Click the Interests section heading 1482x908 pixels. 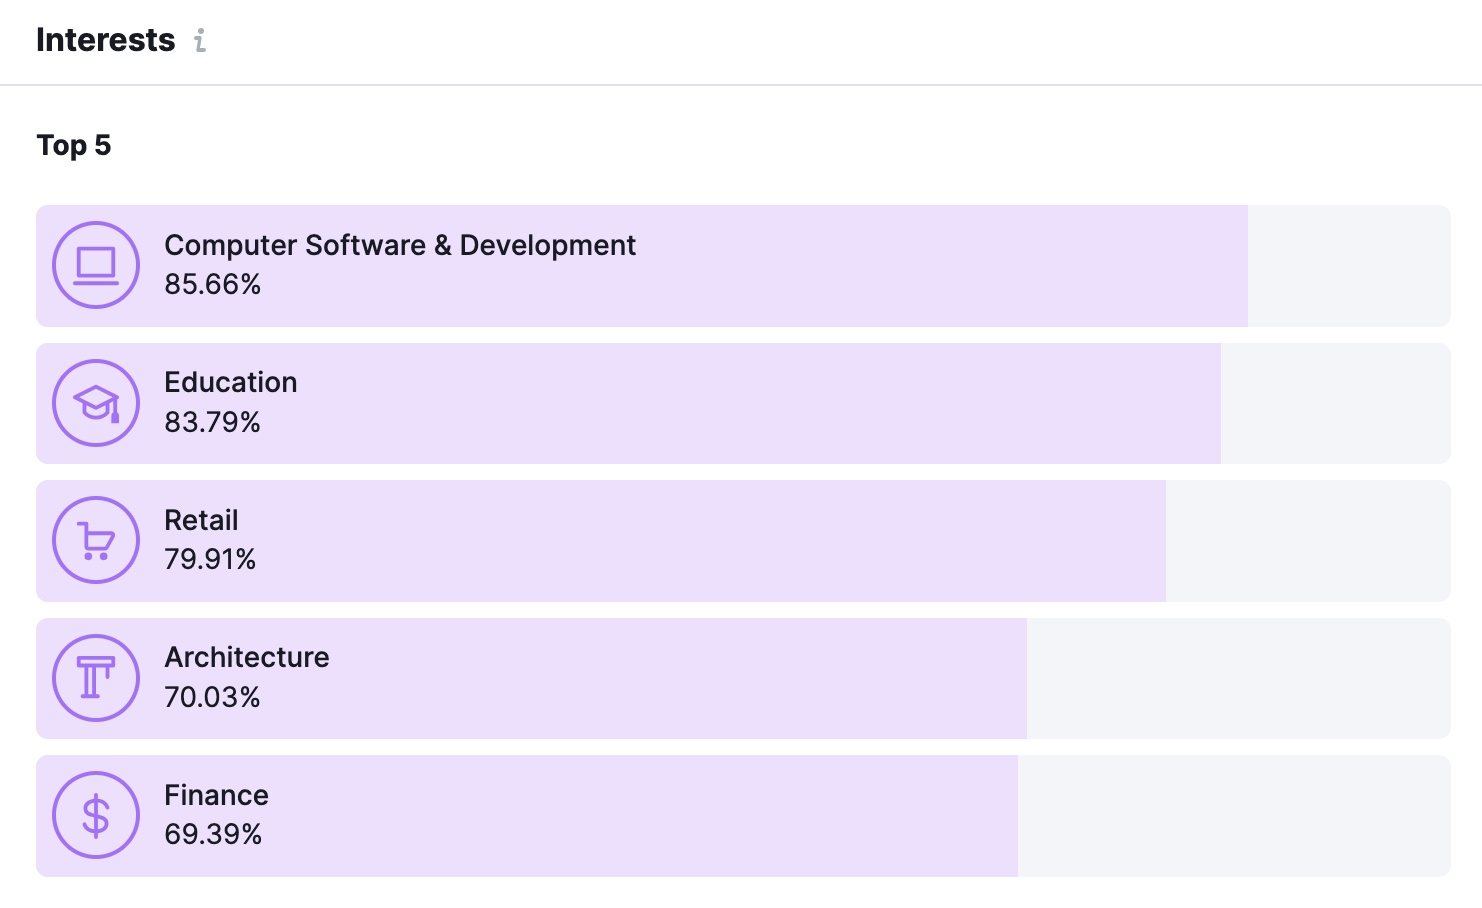click(105, 40)
